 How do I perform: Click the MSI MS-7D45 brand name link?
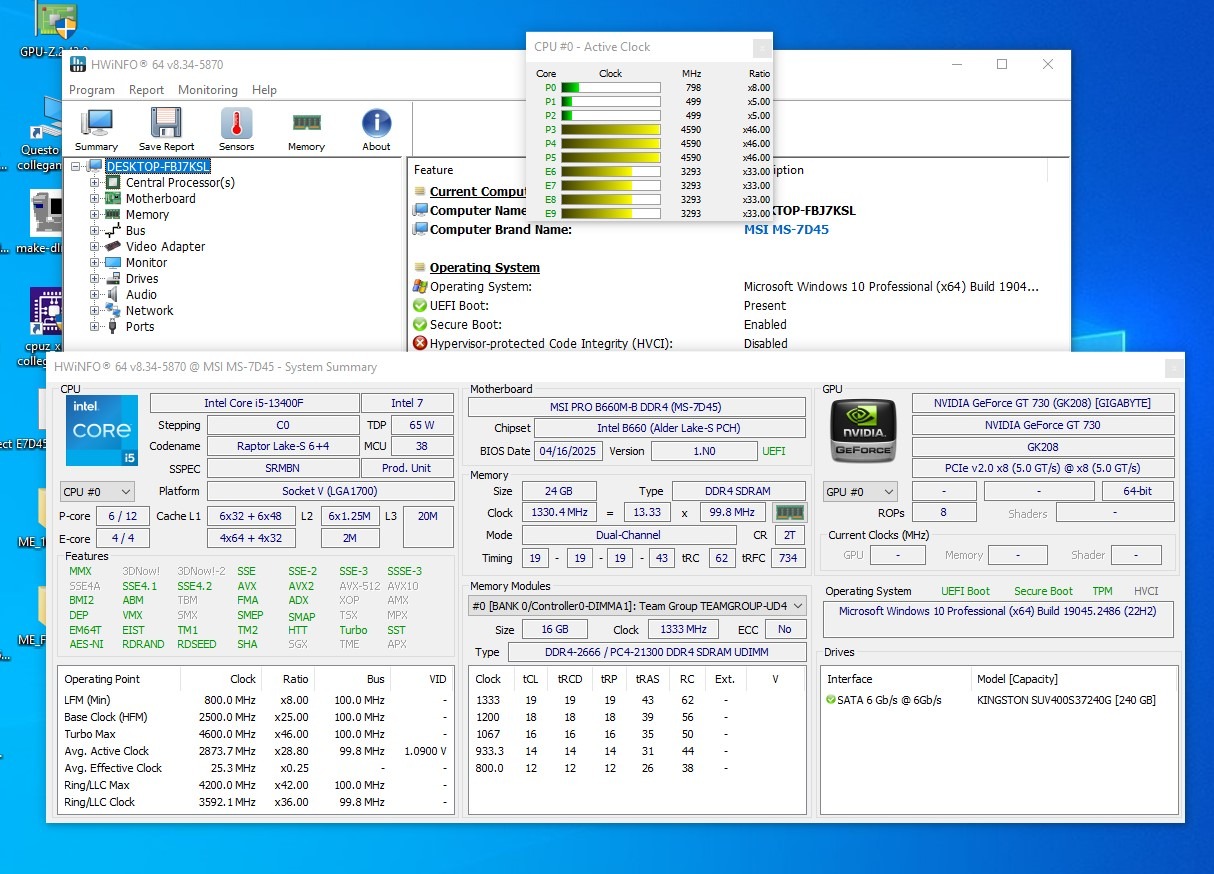[786, 230]
